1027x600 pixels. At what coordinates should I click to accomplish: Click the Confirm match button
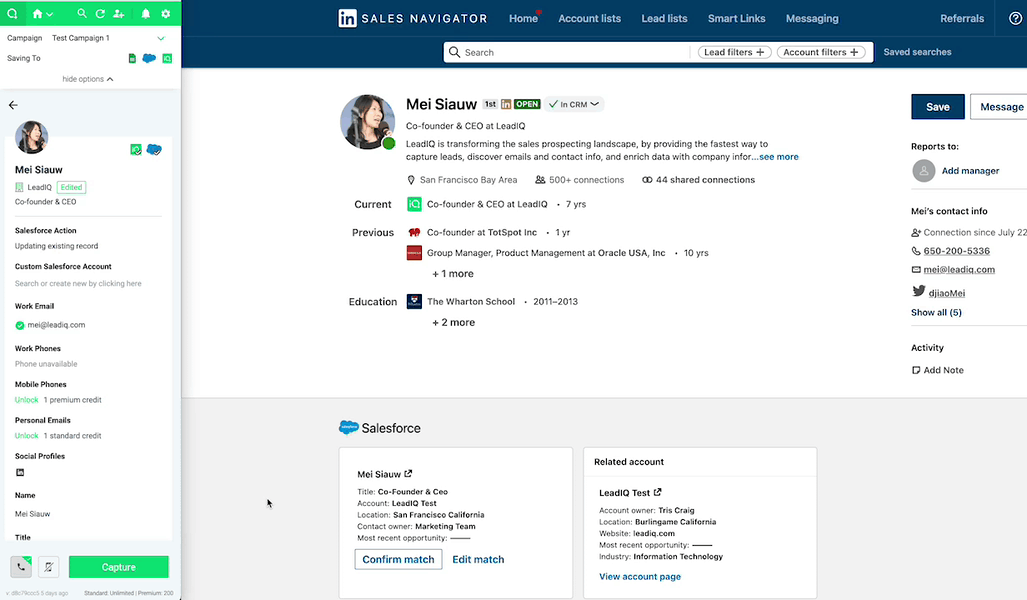pyautogui.click(x=398, y=559)
